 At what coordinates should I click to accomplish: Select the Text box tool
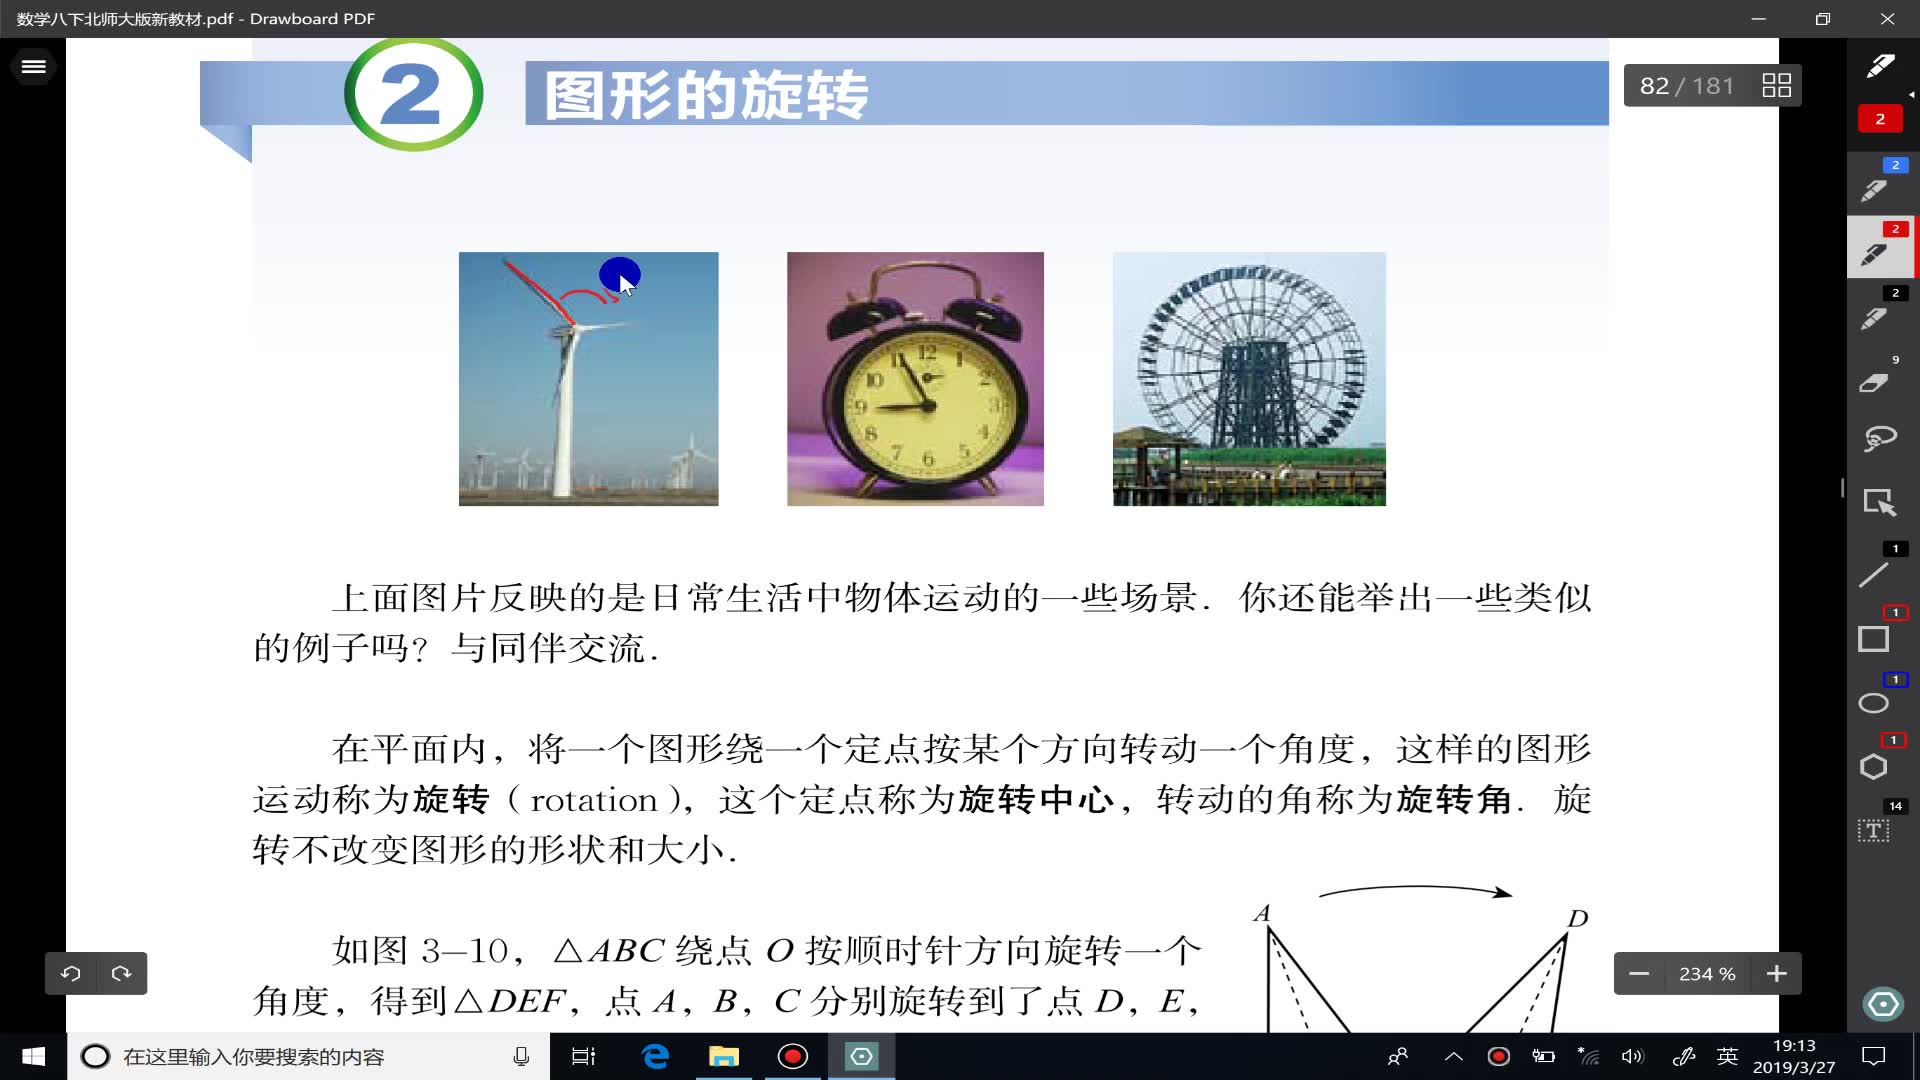click(1873, 831)
